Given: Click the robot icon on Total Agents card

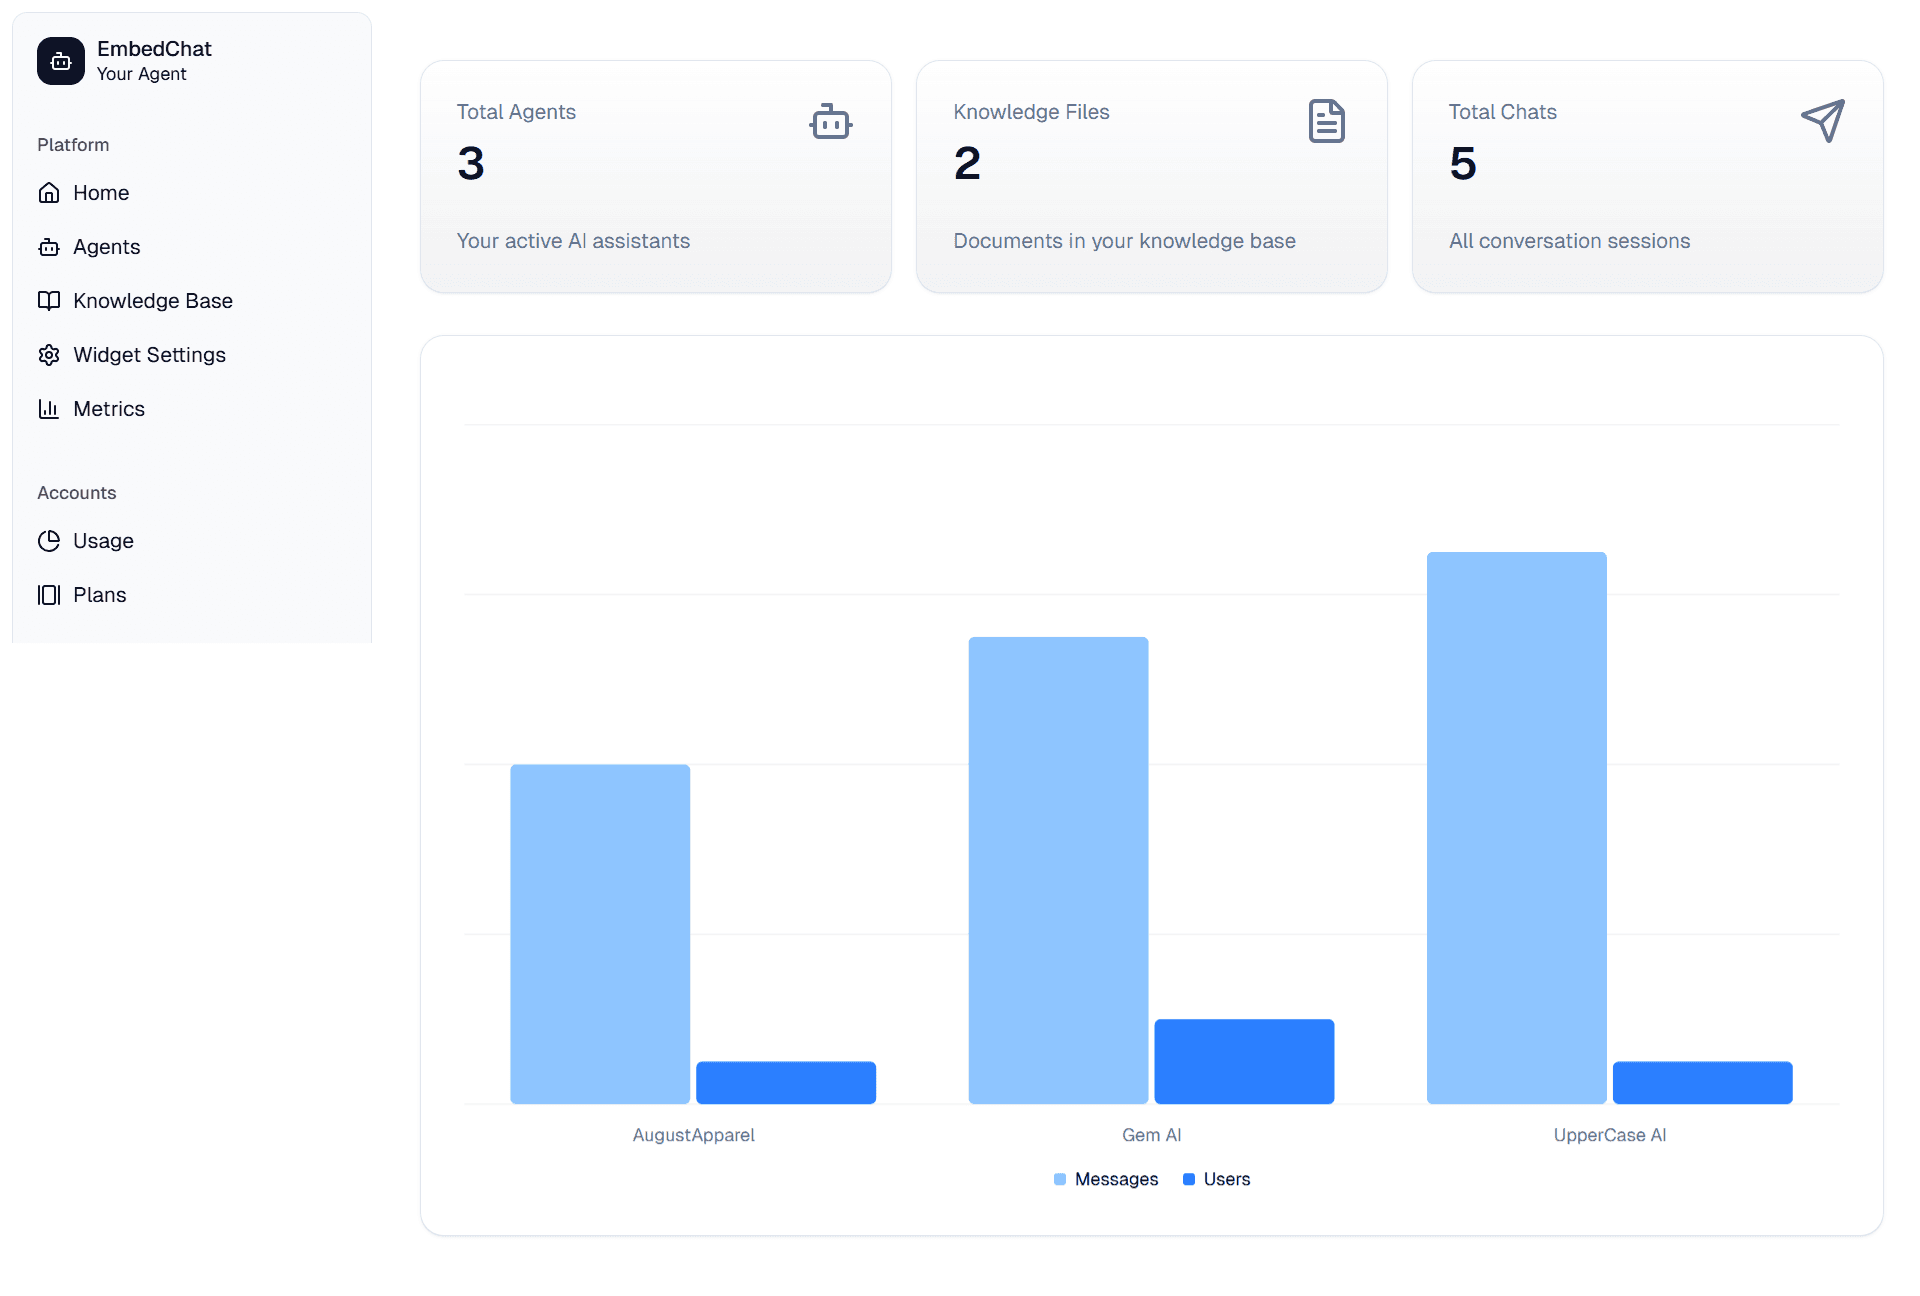Looking at the screenshot, I should [x=831, y=120].
